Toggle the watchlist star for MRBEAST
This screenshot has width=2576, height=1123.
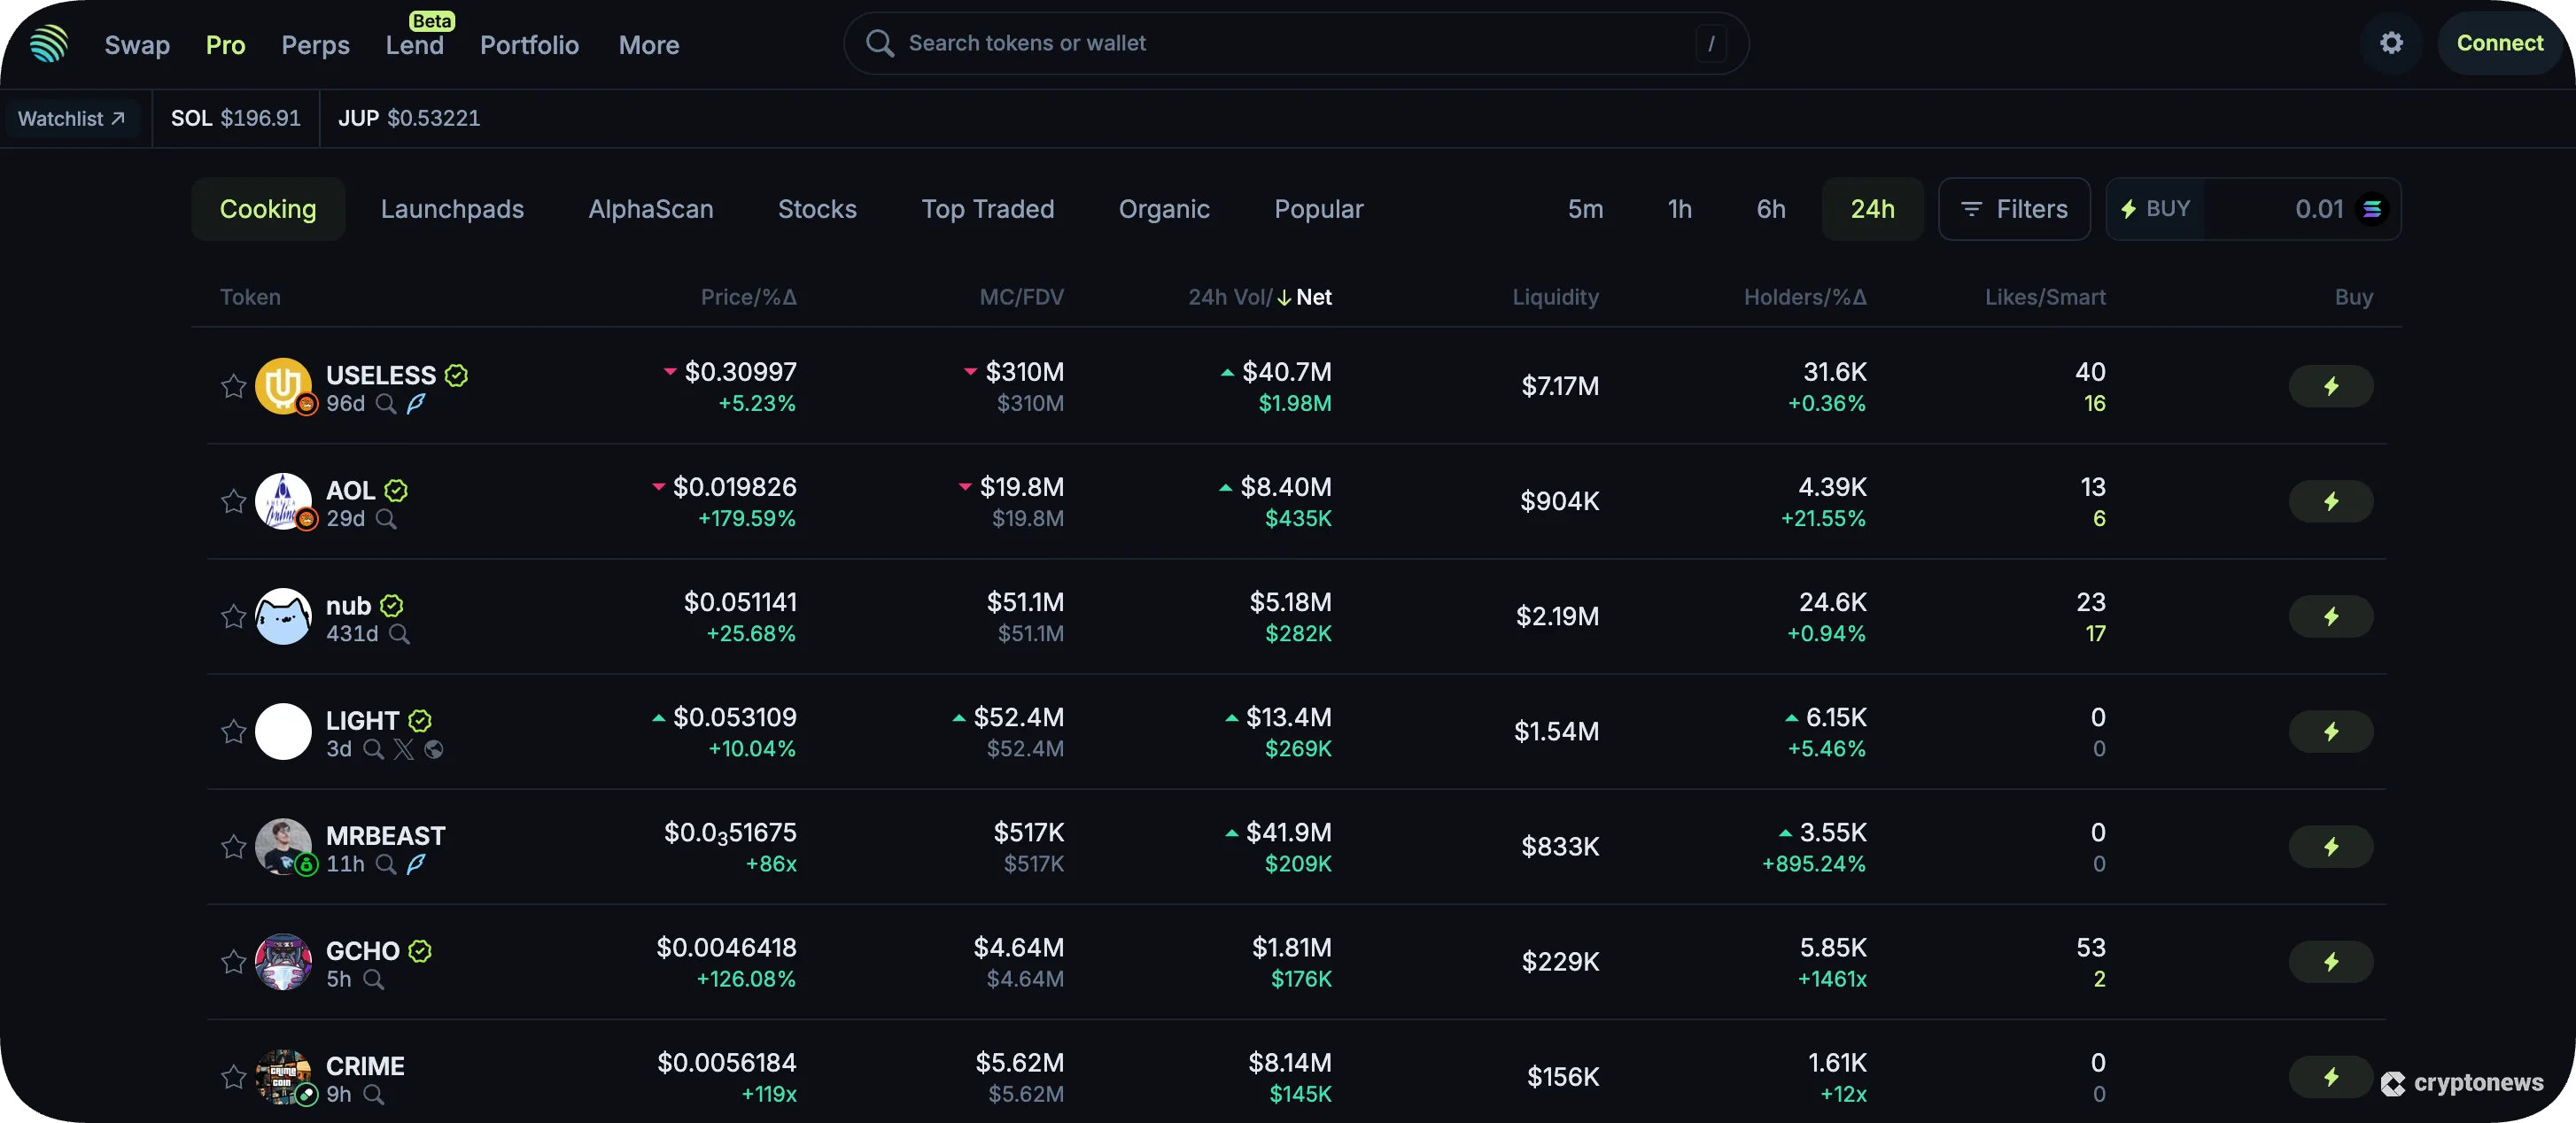(233, 847)
